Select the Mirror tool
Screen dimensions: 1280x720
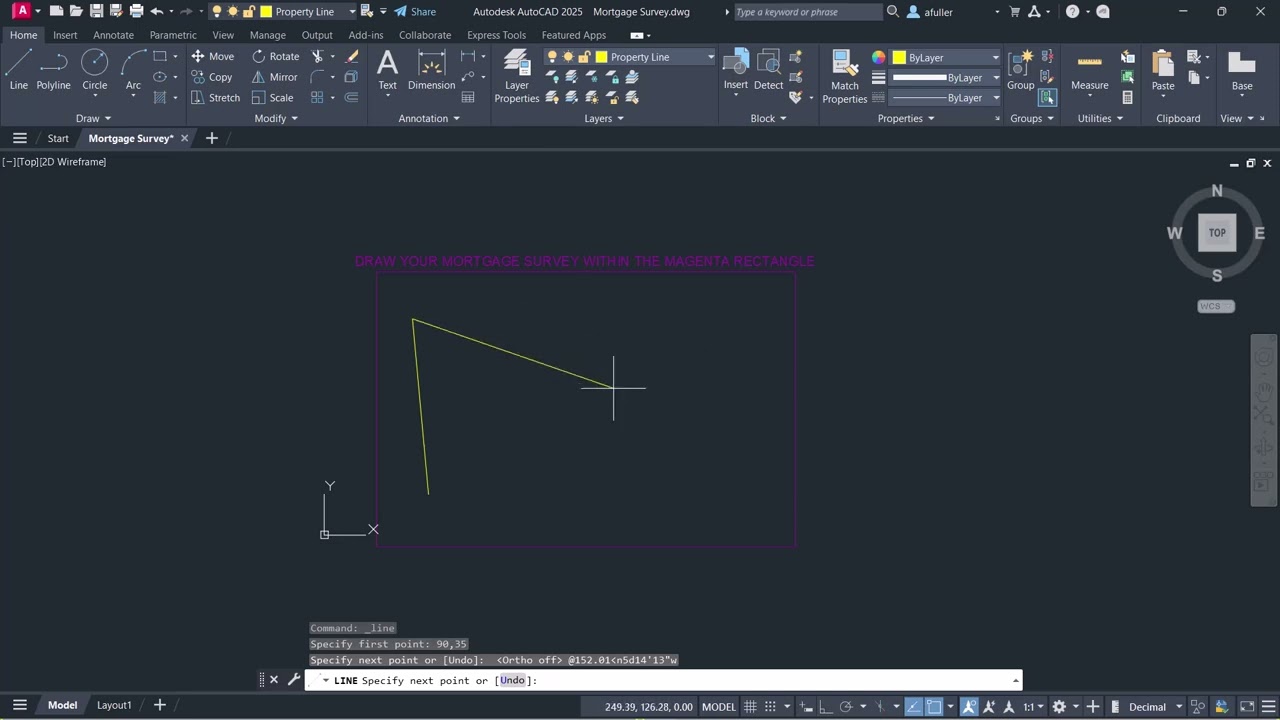coord(274,77)
